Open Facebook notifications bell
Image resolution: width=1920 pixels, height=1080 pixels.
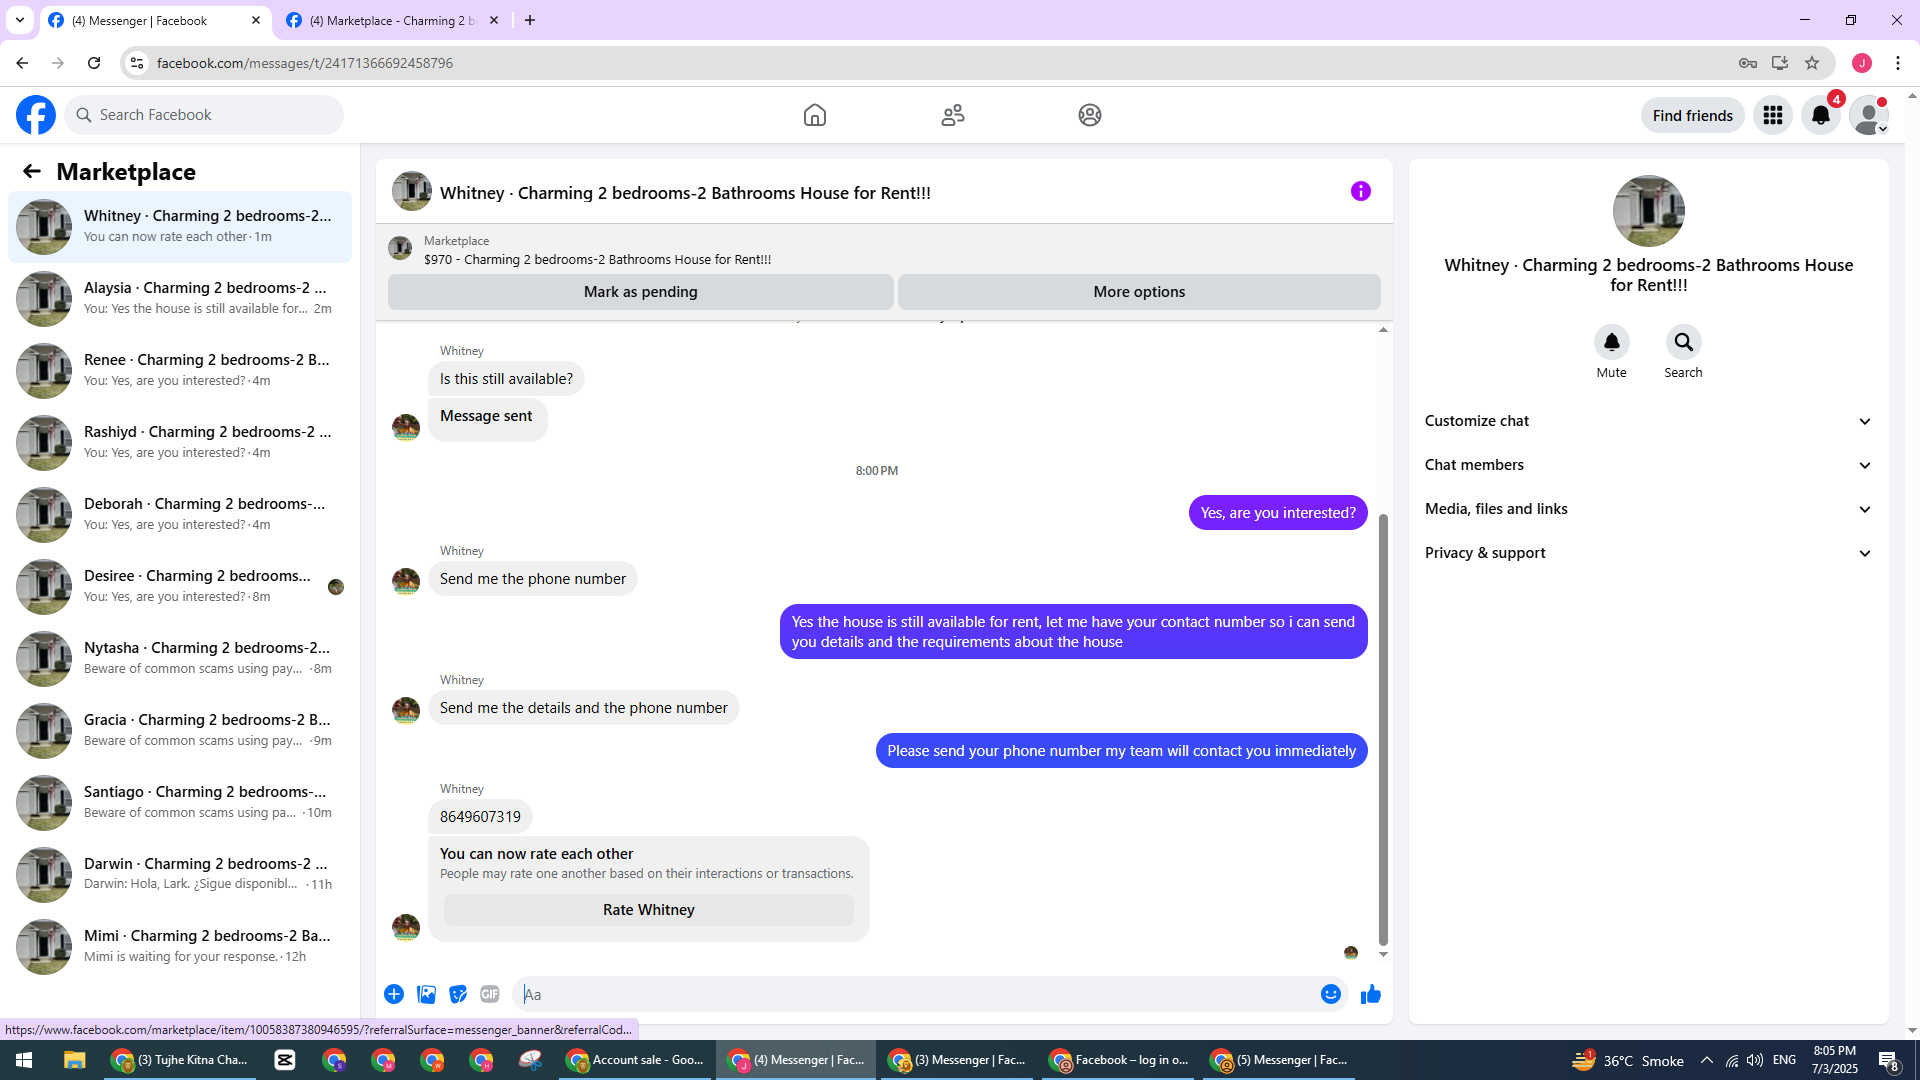click(x=1820, y=116)
